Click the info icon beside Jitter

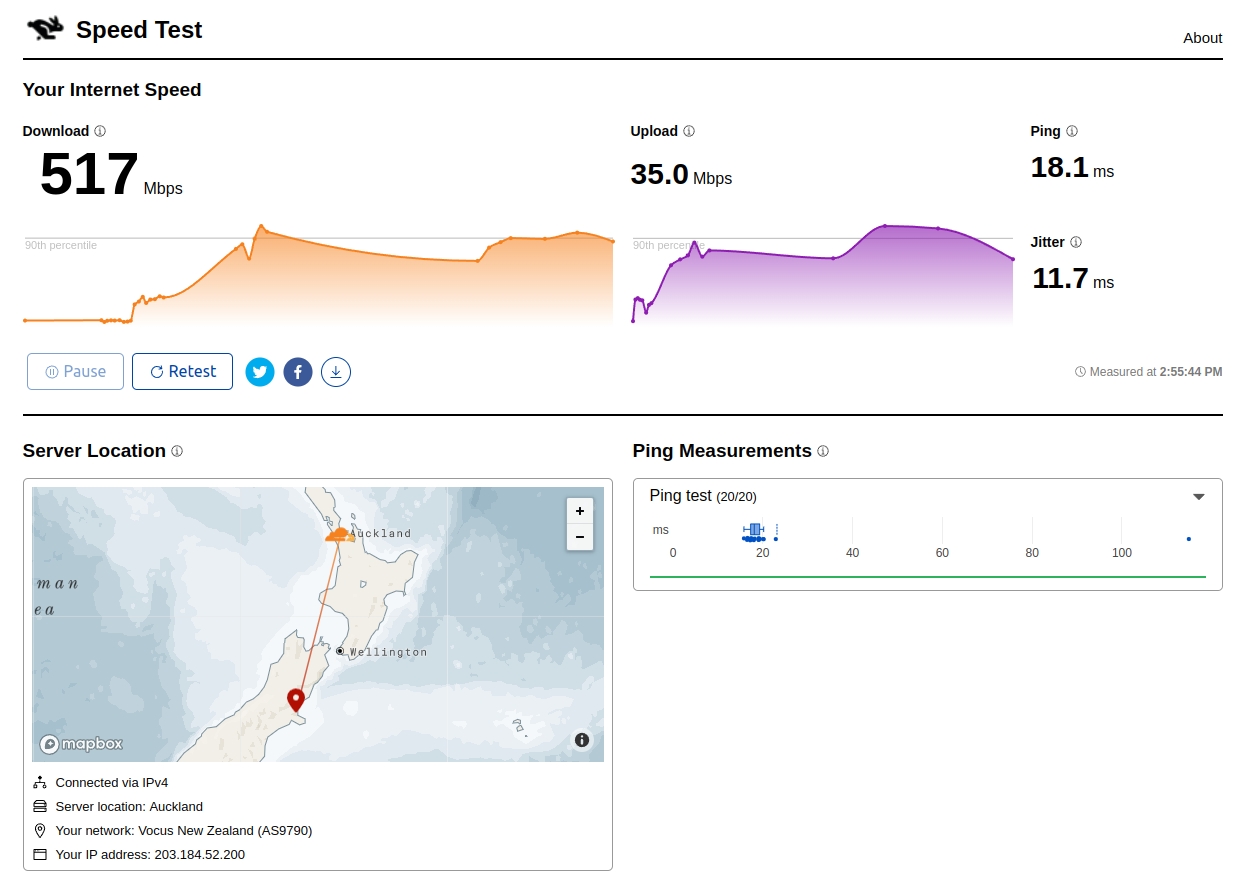pos(1076,242)
